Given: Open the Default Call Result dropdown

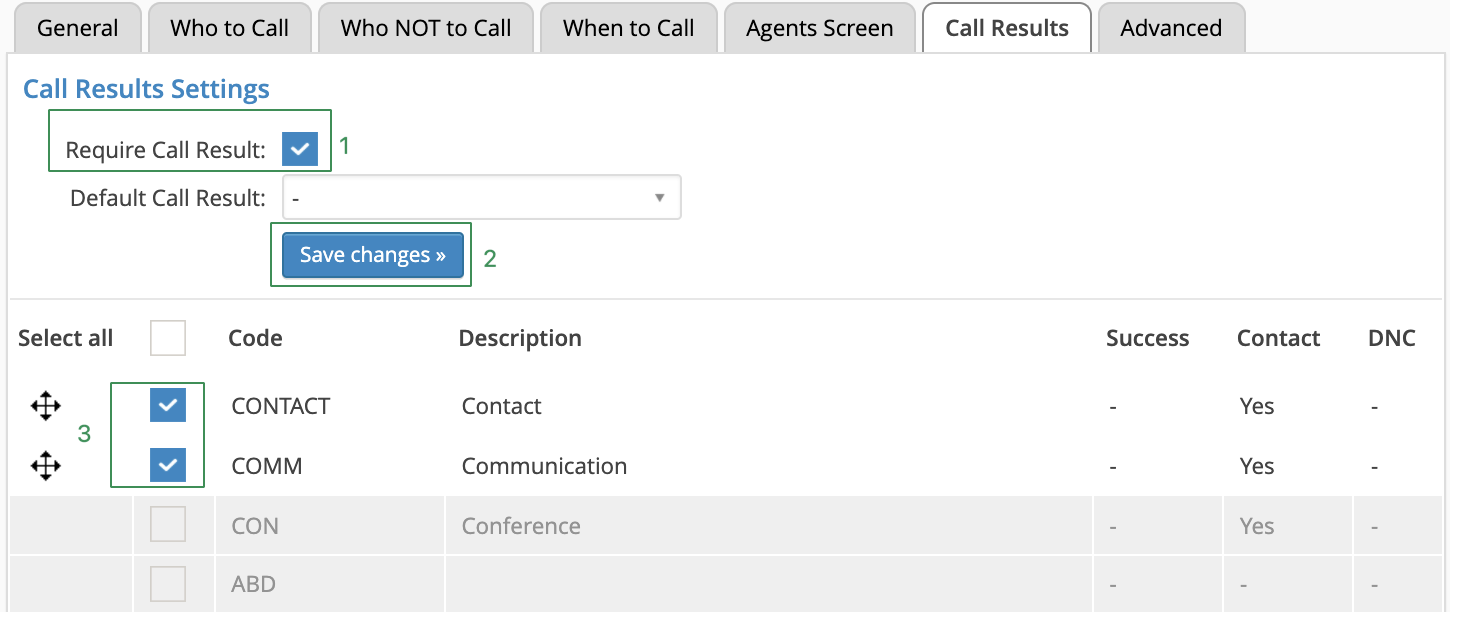Looking at the screenshot, I should point(481,198).
